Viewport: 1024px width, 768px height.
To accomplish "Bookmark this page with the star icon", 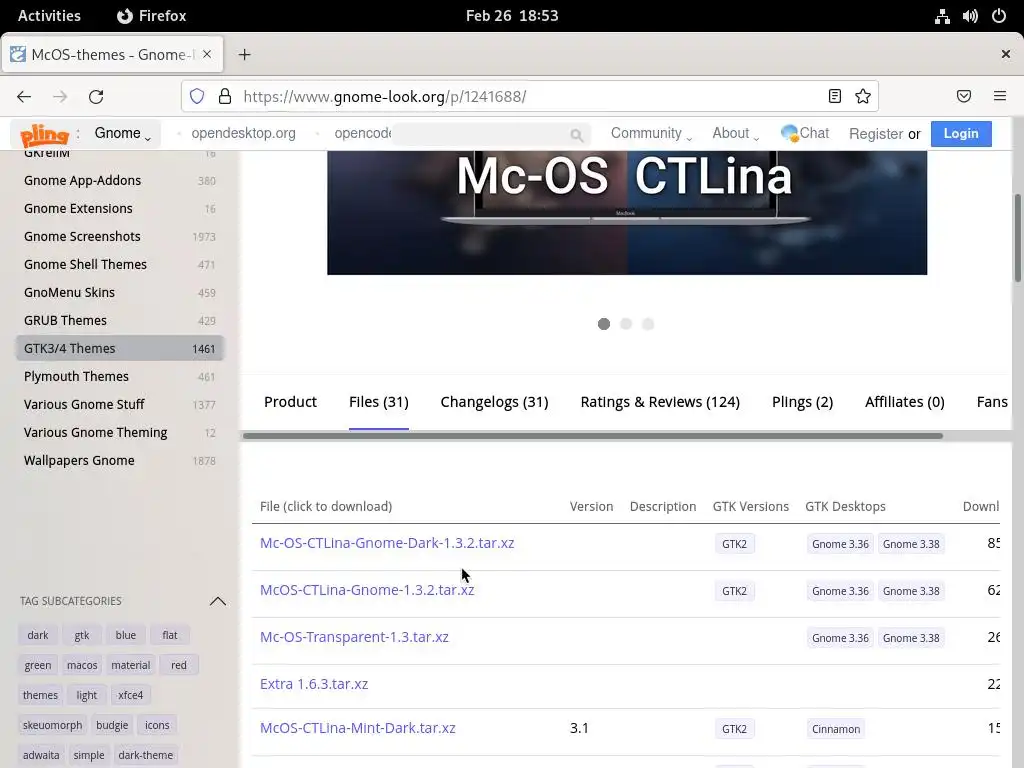I will click(863, 97).
